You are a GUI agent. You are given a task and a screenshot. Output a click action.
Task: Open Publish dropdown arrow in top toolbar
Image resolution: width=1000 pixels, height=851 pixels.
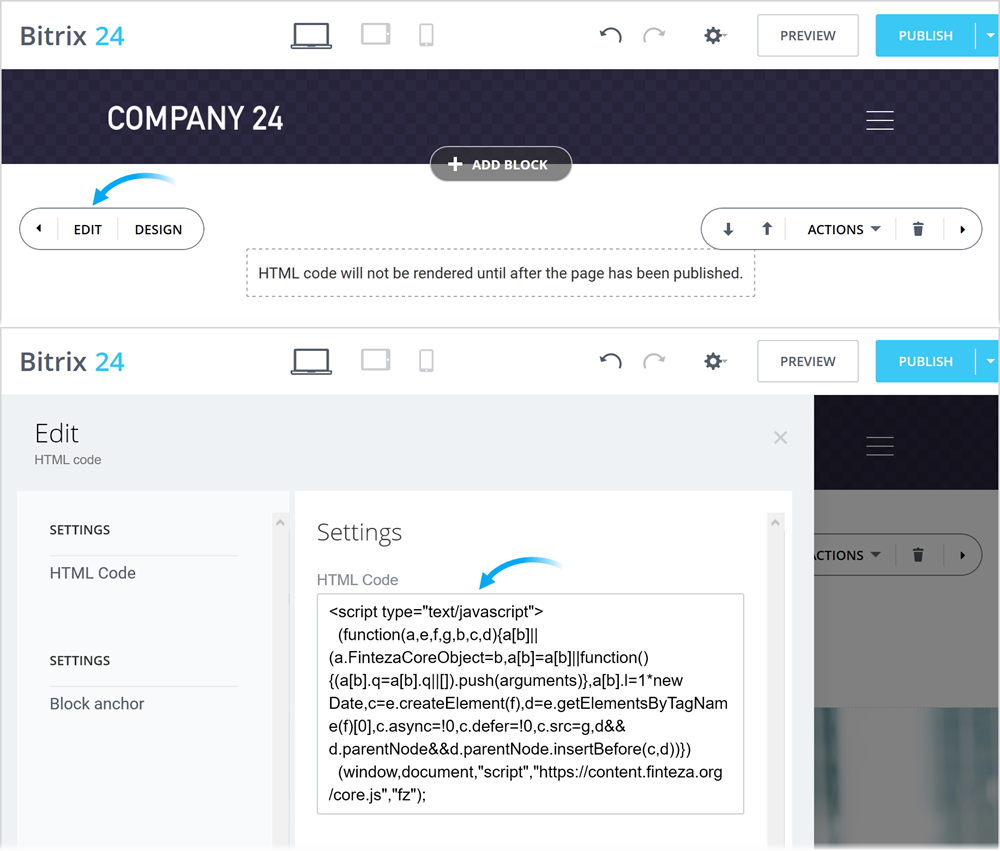989,35
